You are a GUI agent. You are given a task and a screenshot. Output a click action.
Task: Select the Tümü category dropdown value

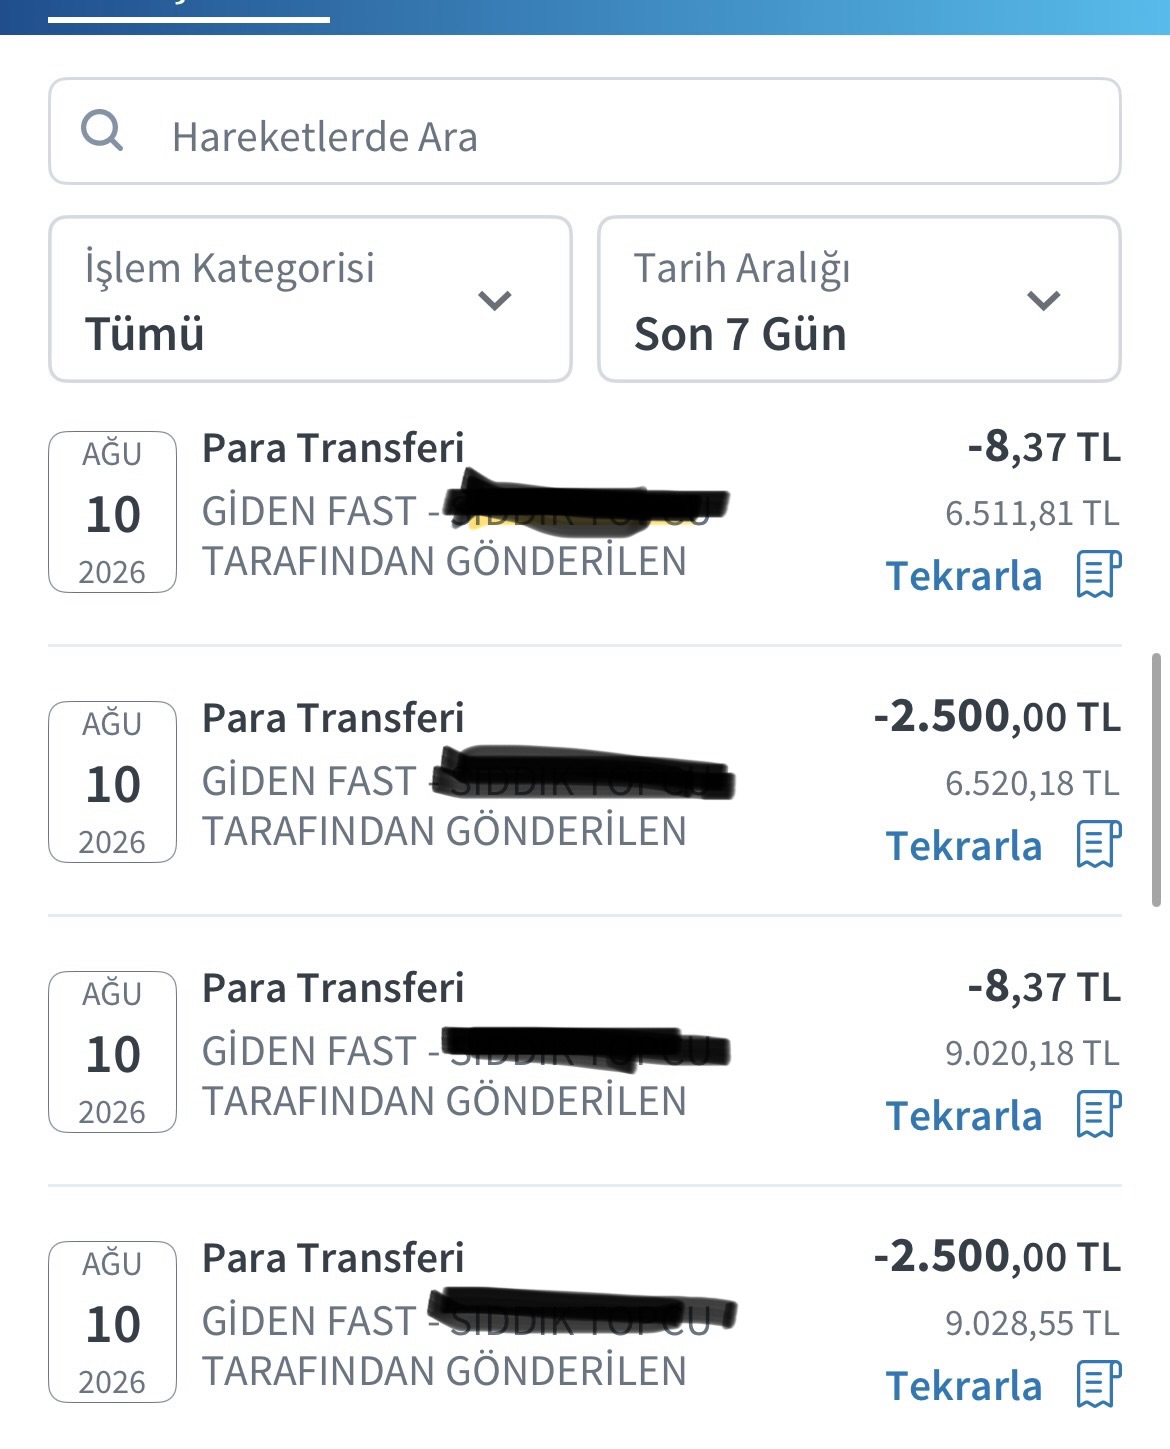click(145, 334)
